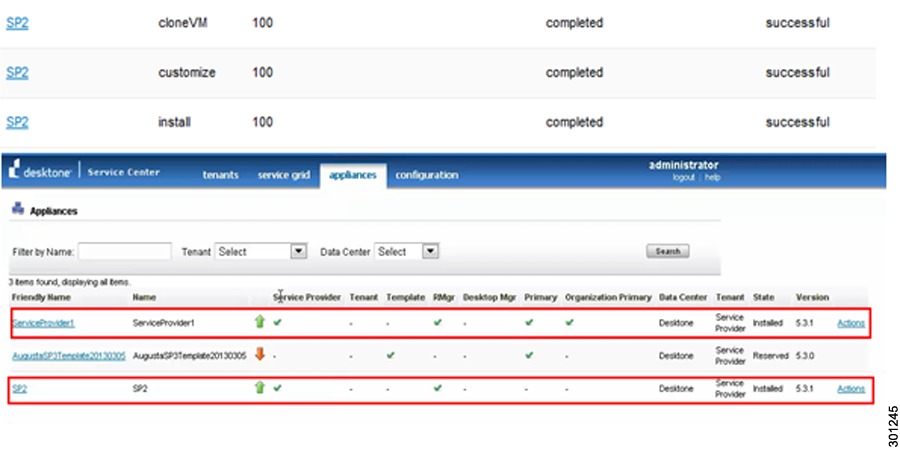
Task: Click the Search button
Action: click(x=668, y=251)
